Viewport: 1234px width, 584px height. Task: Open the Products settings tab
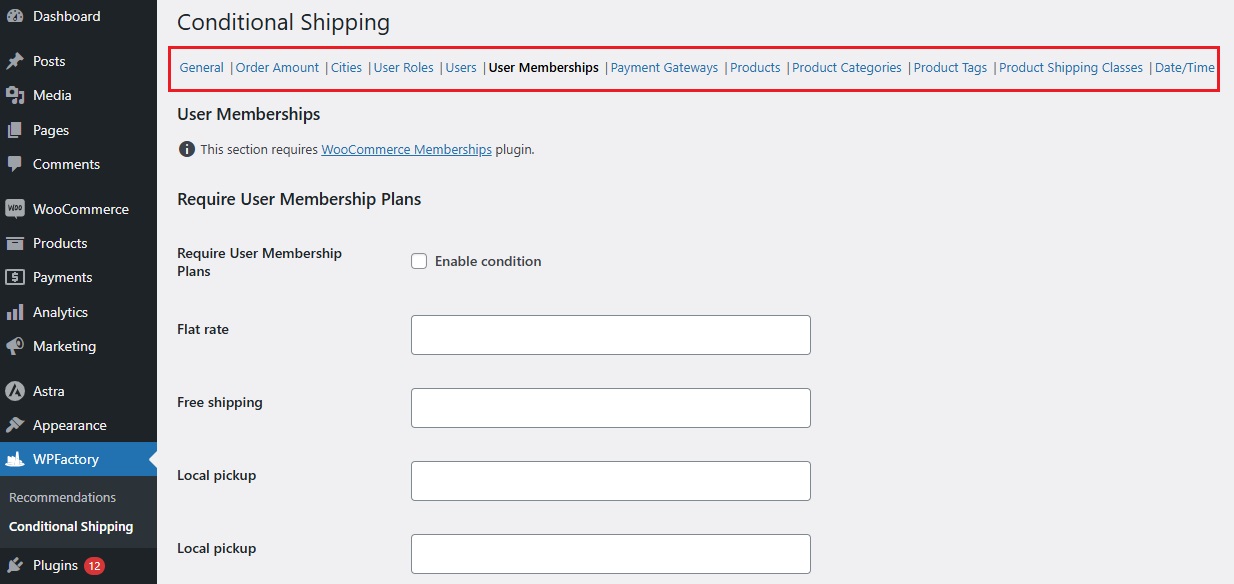point(755,68)
